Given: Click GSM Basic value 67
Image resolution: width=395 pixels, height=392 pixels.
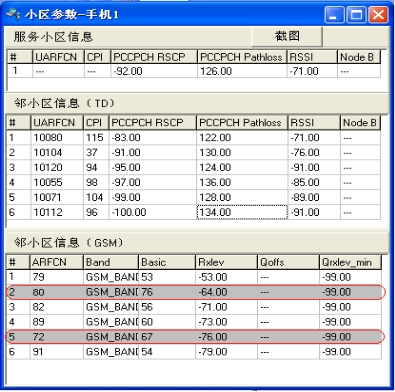Looking at the screenshot, I should click(x=167, y=337).
